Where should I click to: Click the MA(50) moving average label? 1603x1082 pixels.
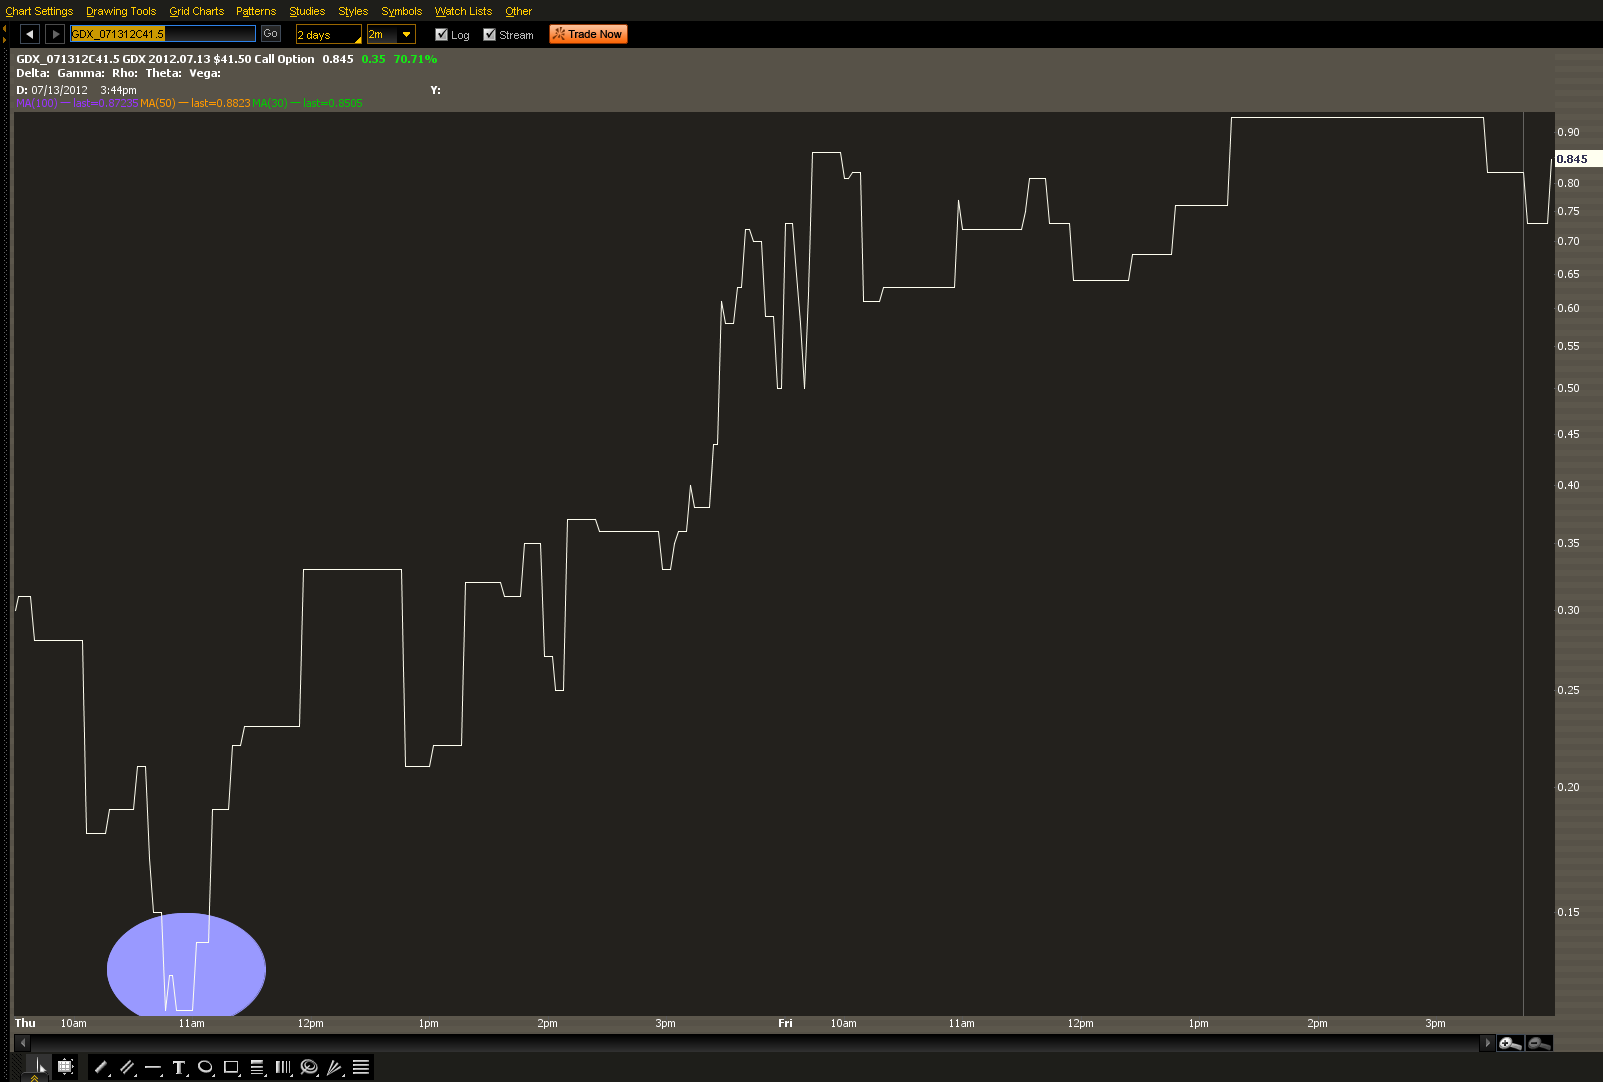coord(195,103)
